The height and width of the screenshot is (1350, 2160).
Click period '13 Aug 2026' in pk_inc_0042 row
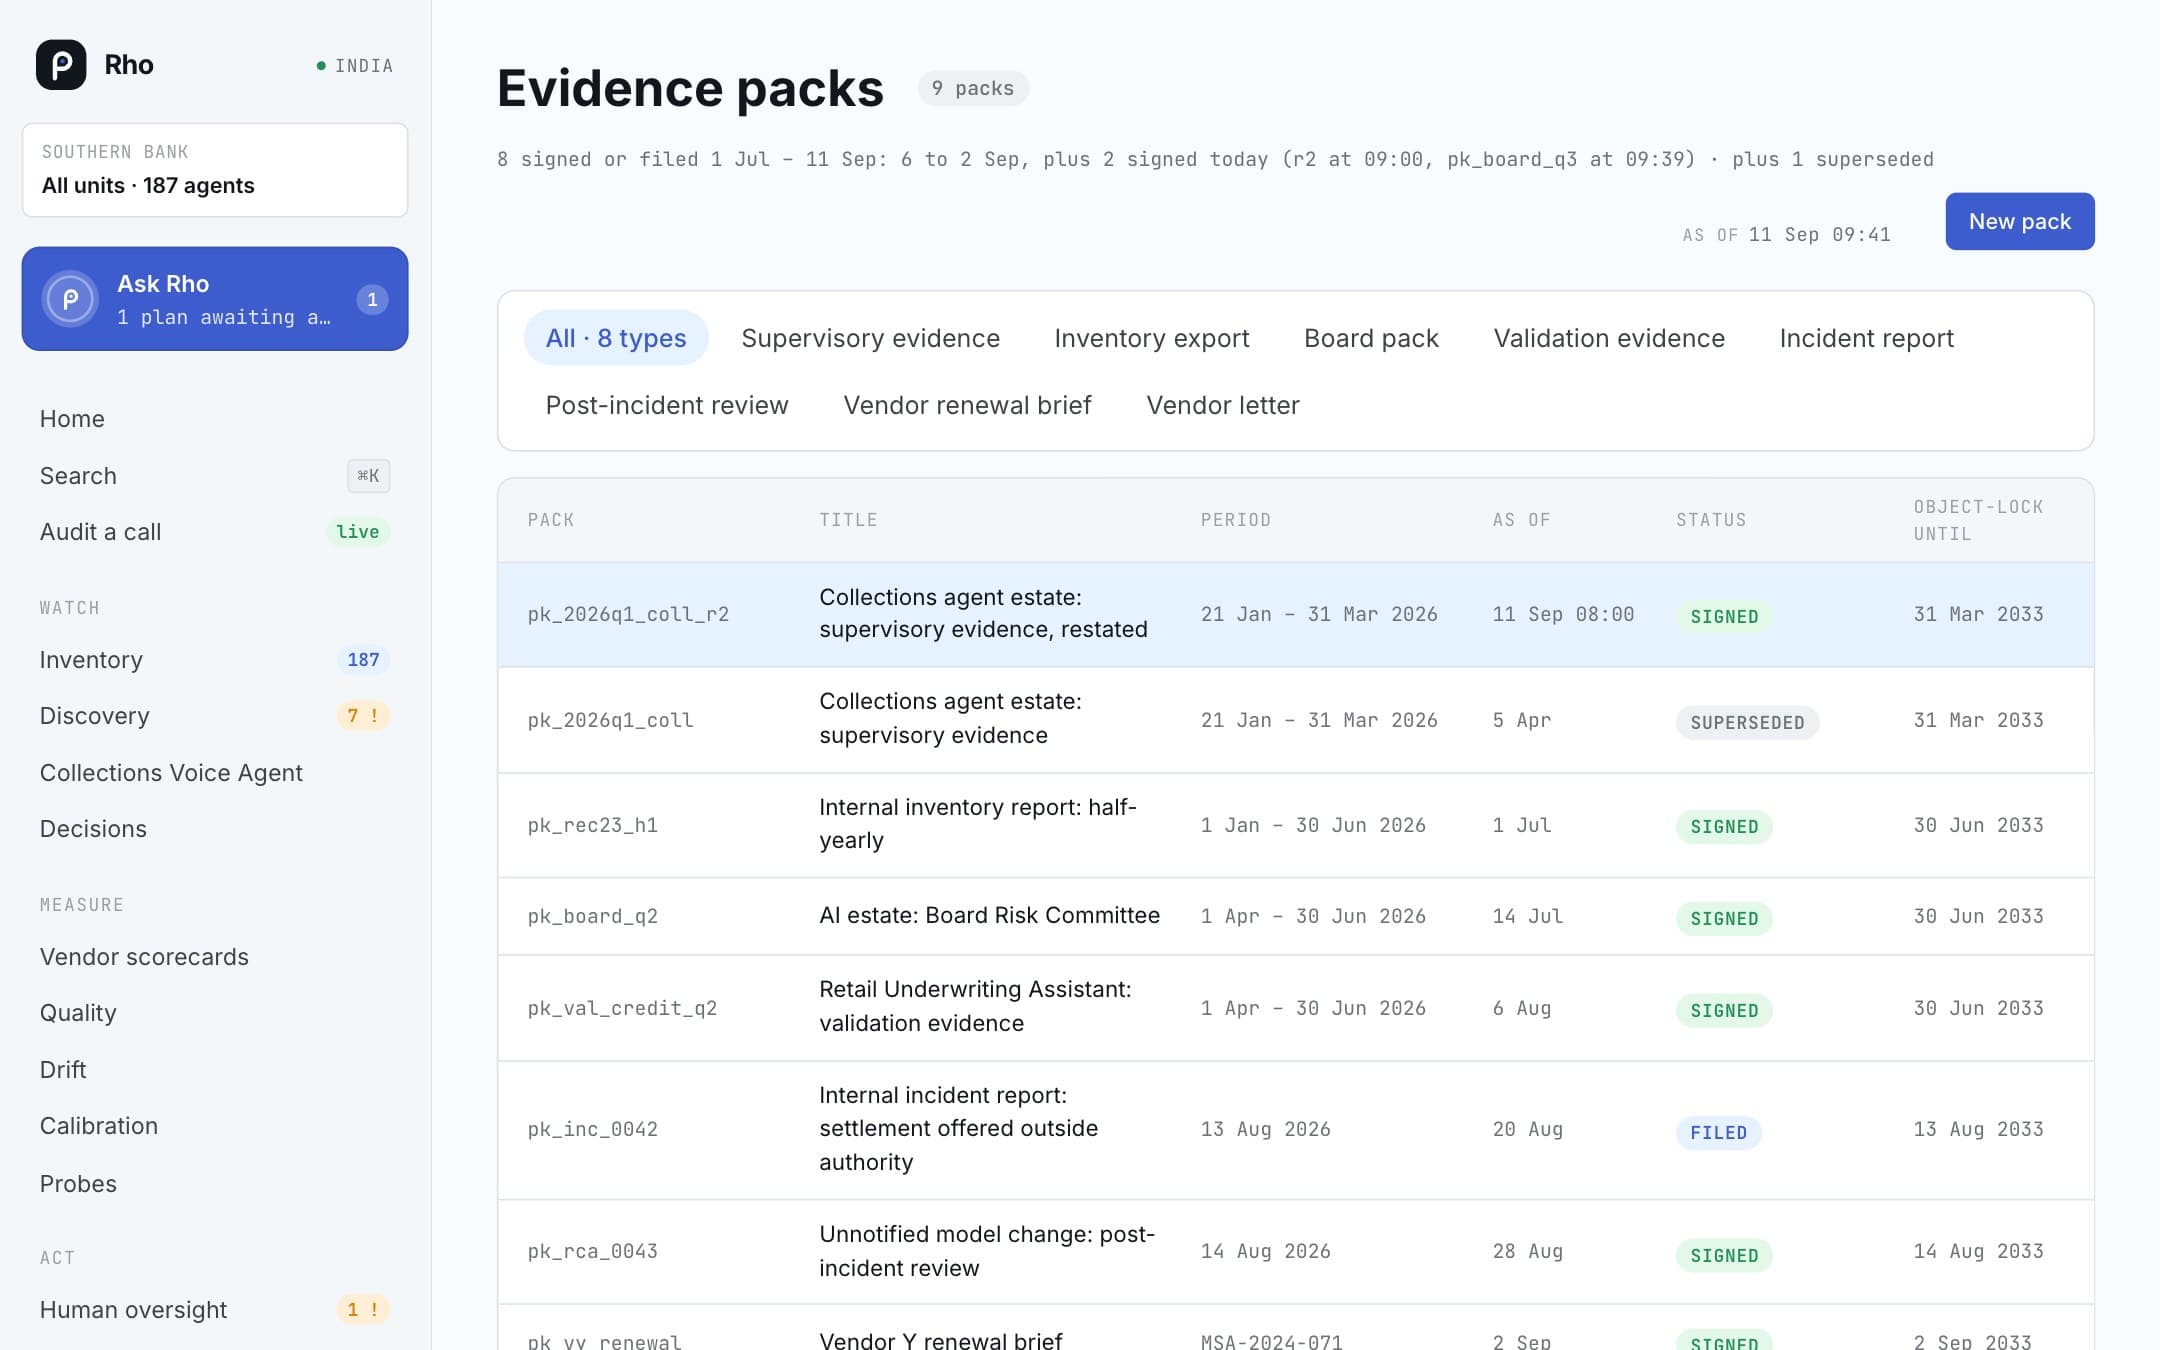point(1265,1129)
